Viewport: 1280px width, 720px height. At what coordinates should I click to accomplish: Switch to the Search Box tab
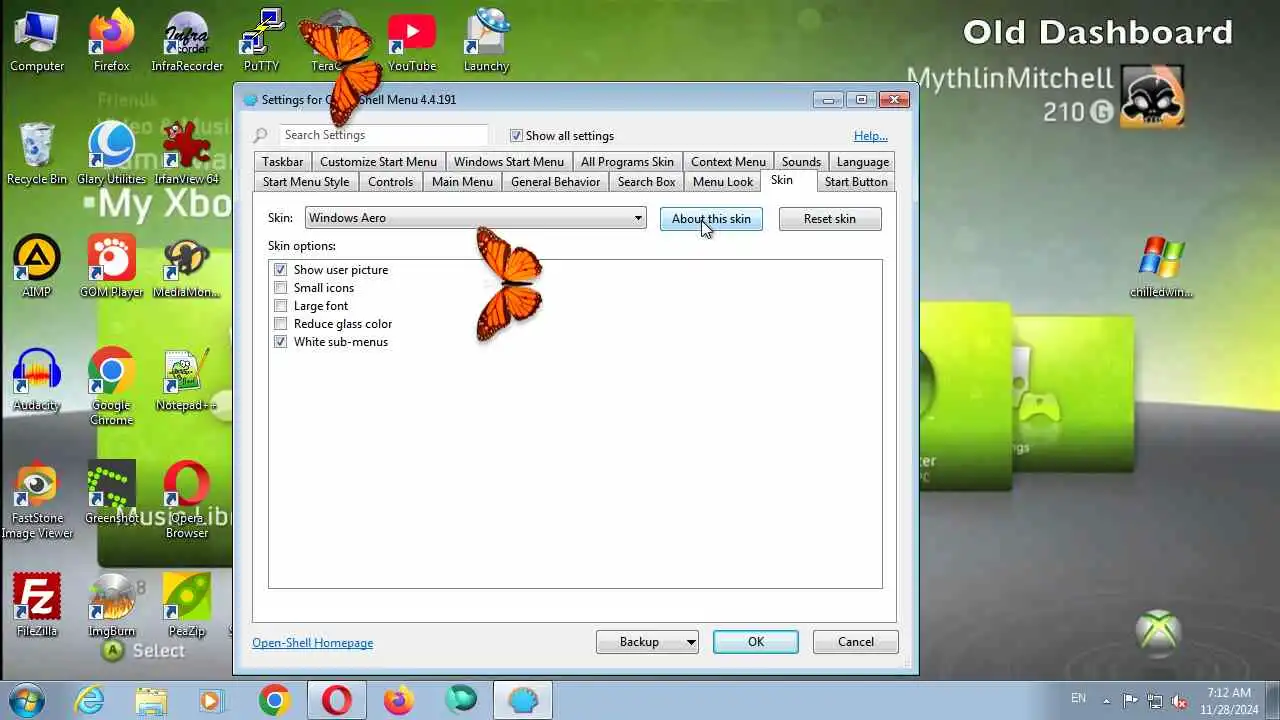[x=646, y=182]
